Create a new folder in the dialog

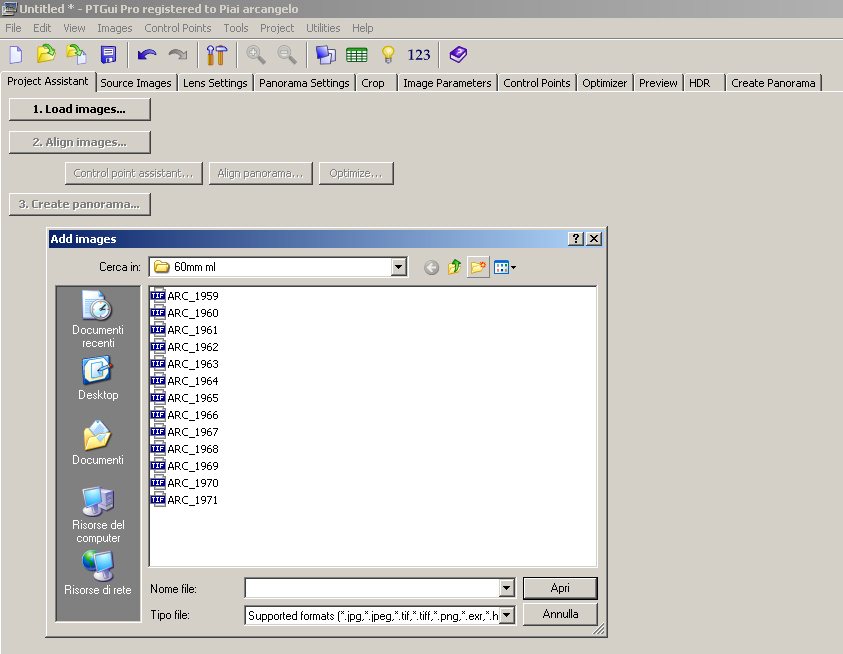click(478, 267)
